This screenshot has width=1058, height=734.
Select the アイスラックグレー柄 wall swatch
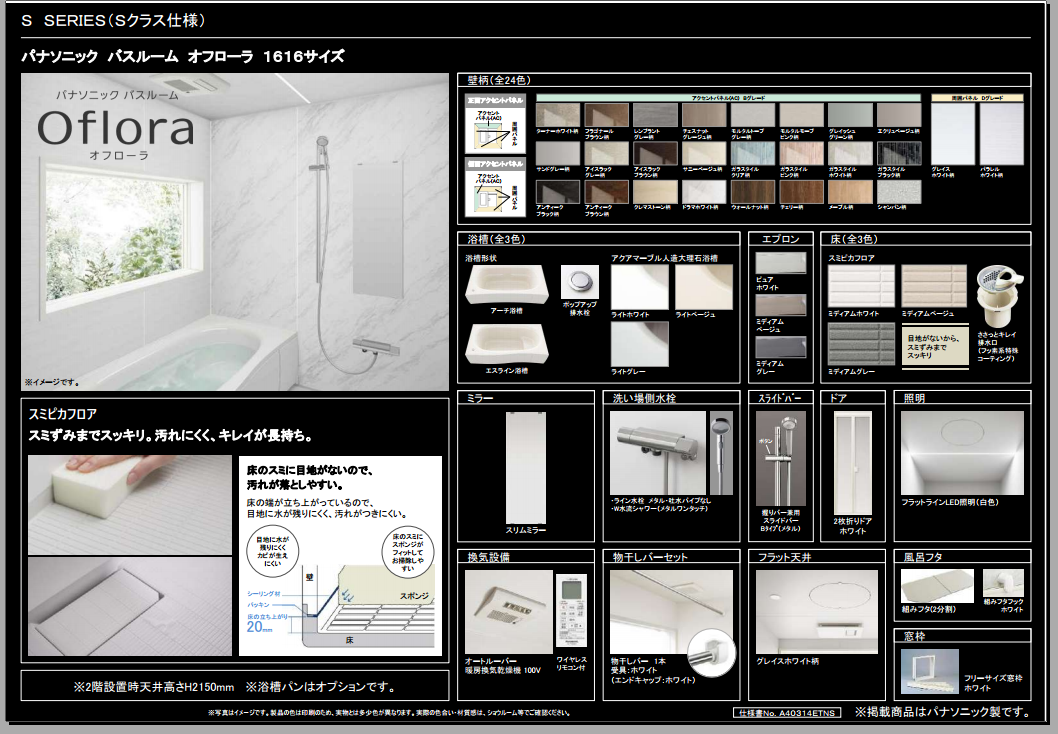click(607, 153)
